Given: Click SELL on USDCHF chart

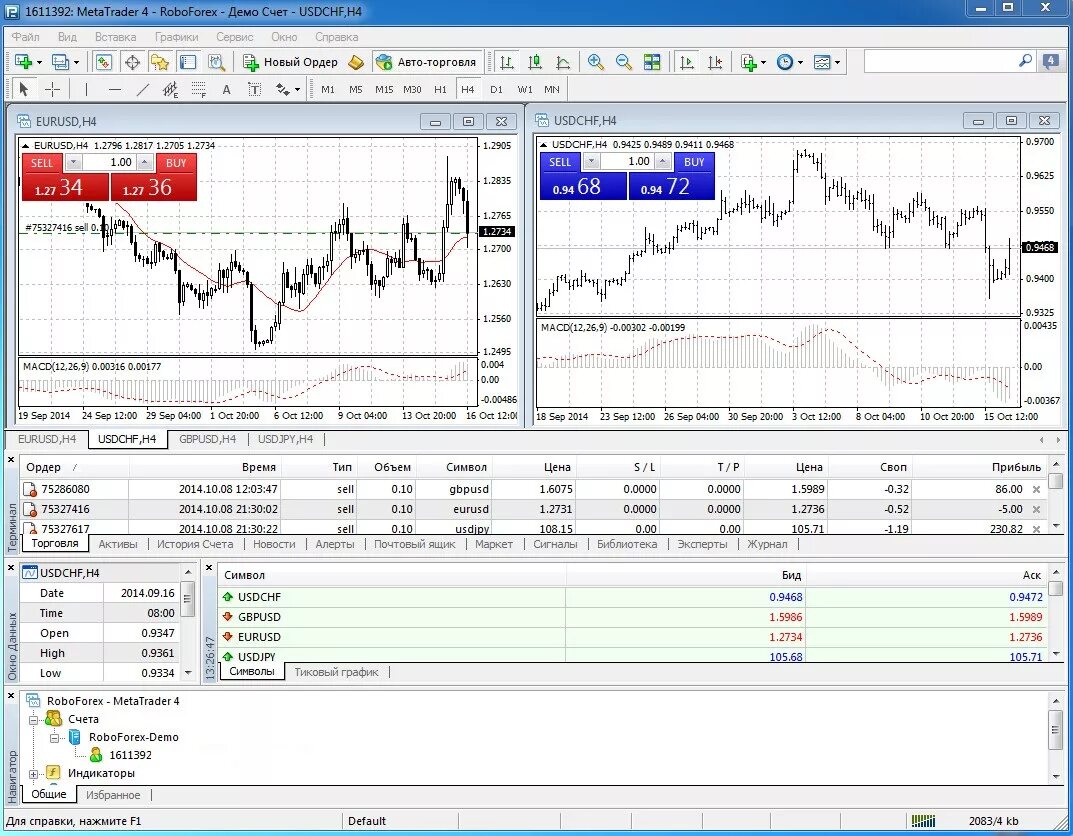Looking at the screenshot, I should click(x=560, y=162).
